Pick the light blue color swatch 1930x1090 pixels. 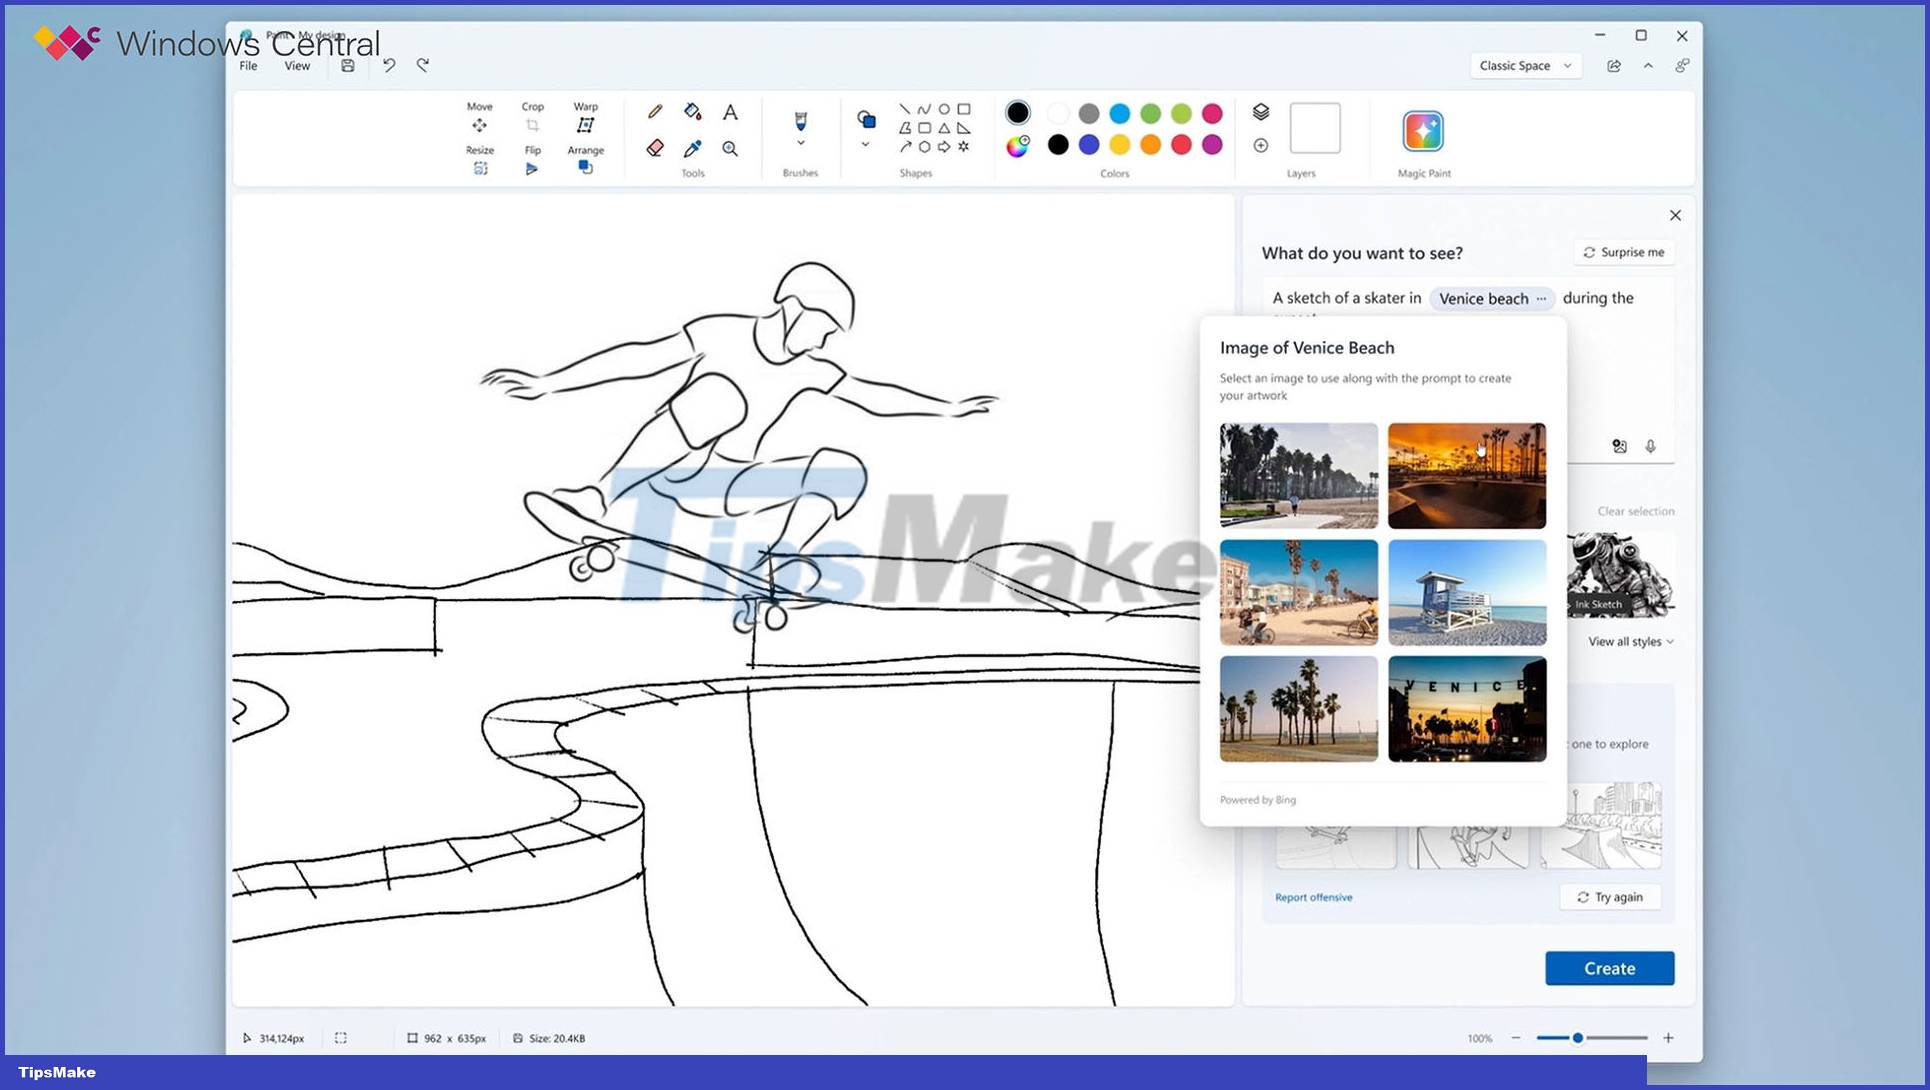[1120, 113]
